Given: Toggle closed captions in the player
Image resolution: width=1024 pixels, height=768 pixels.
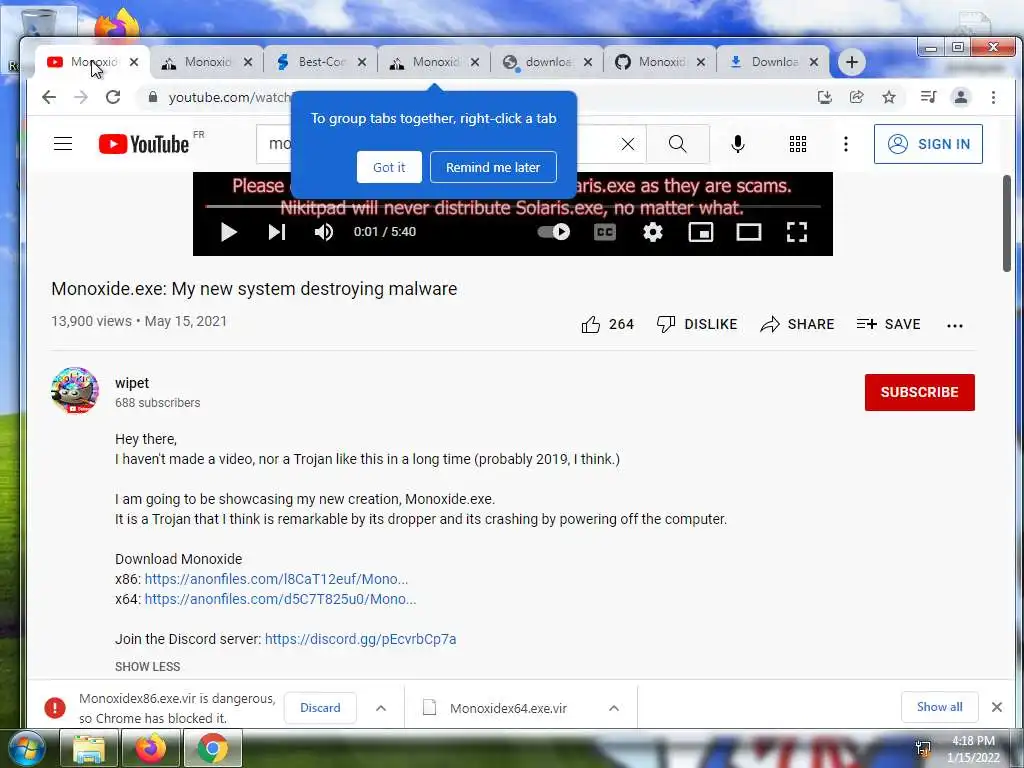Looking at the screenshot, I should pos(605,232).
